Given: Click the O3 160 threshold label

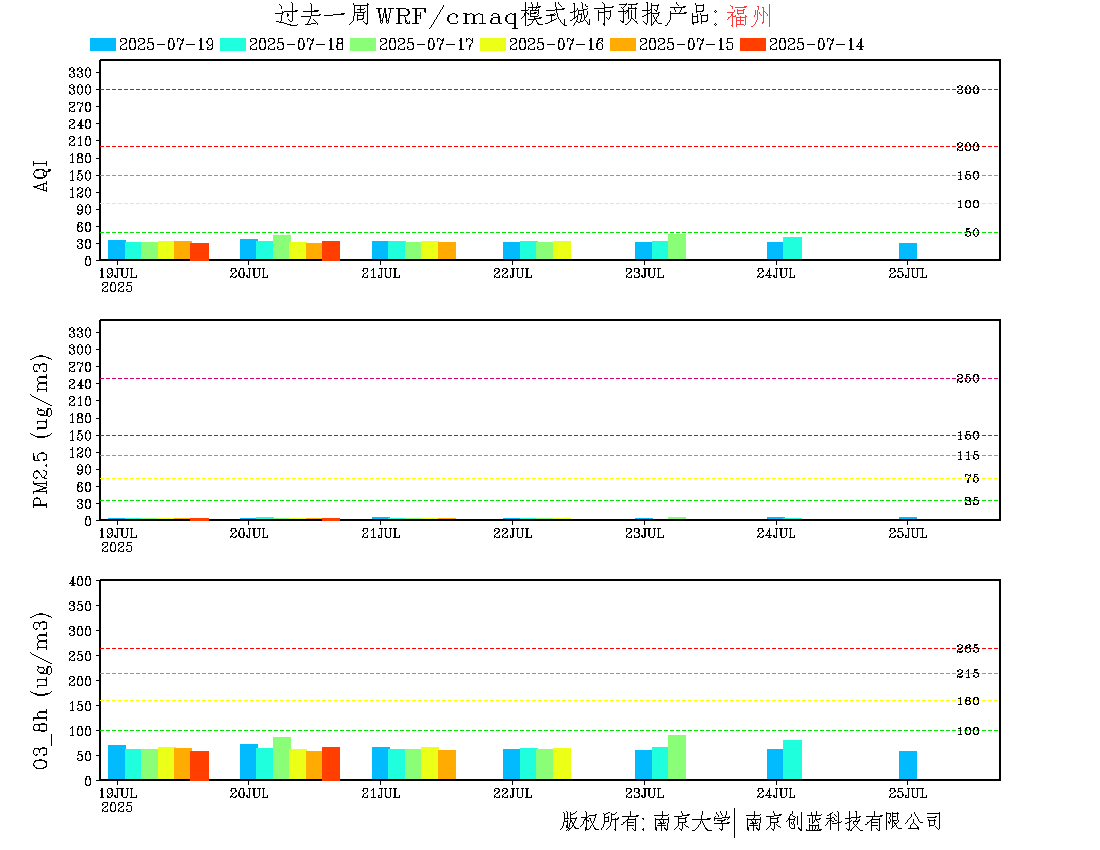Looking at the screenshot, I should click(968, 701).
